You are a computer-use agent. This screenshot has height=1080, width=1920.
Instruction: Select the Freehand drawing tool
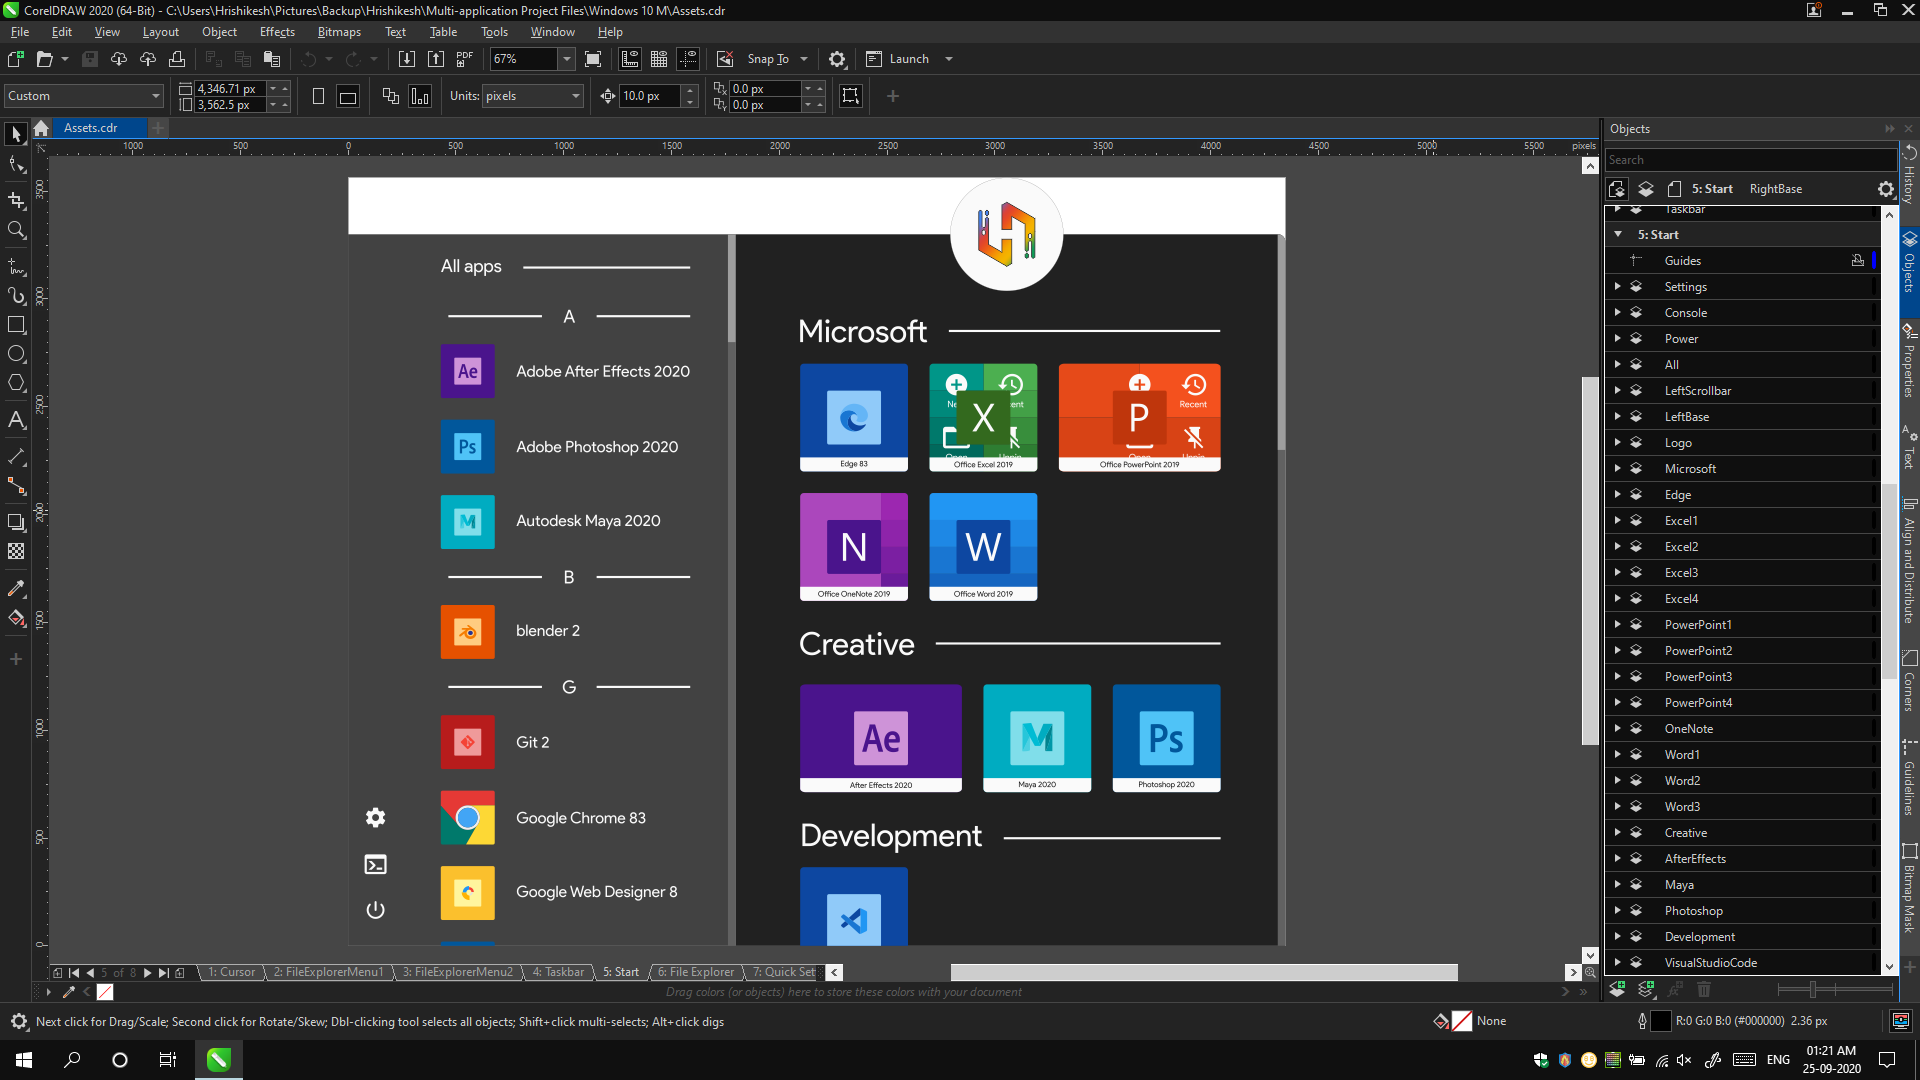(x=16, y=267)
